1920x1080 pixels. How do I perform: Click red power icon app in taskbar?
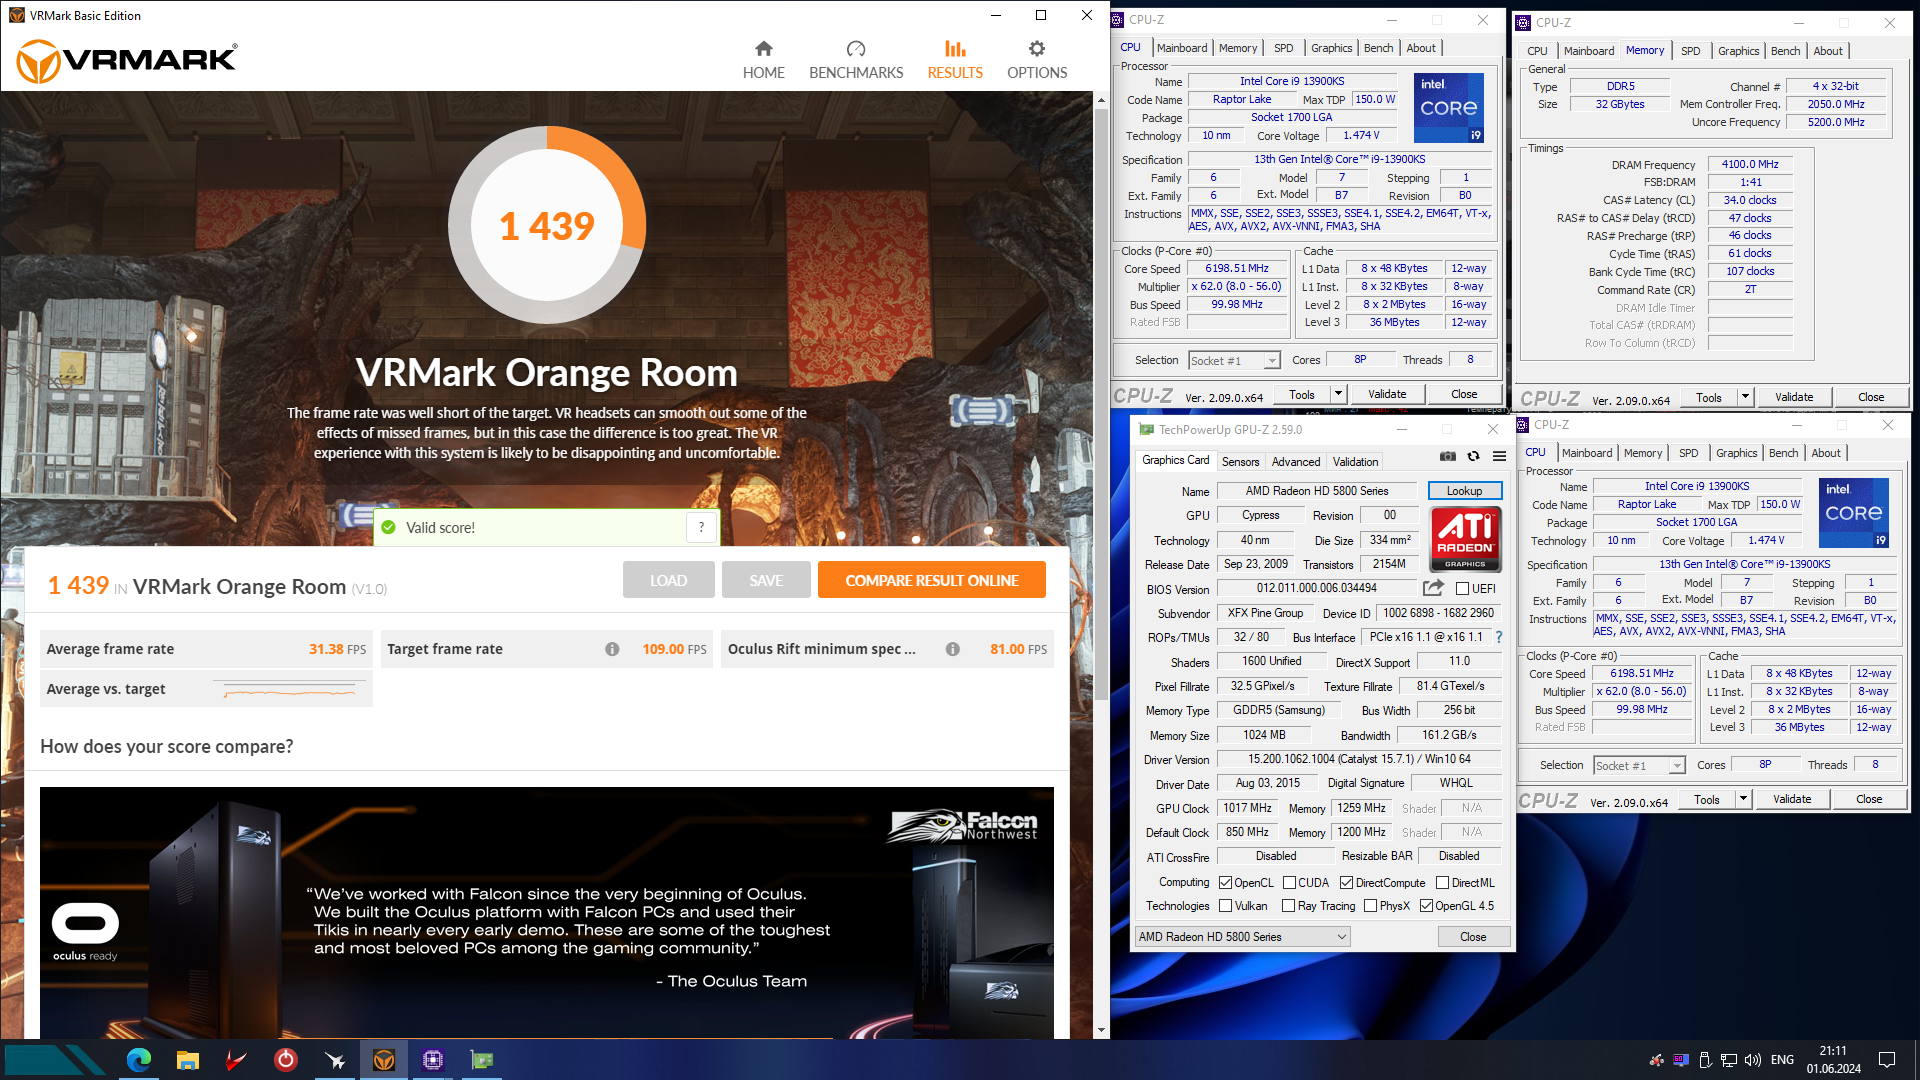(x=286, y=1060)
